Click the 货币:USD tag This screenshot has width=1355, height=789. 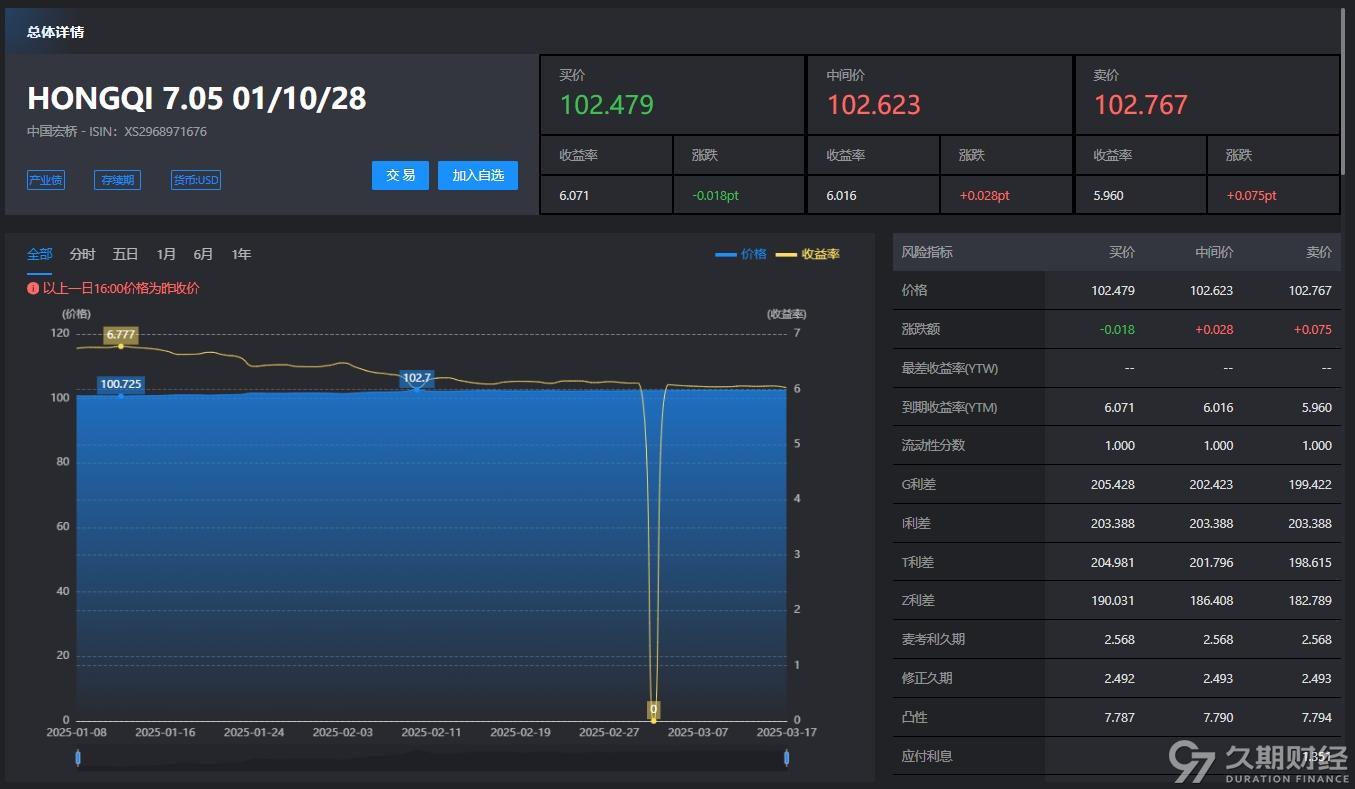coord(196,180)
